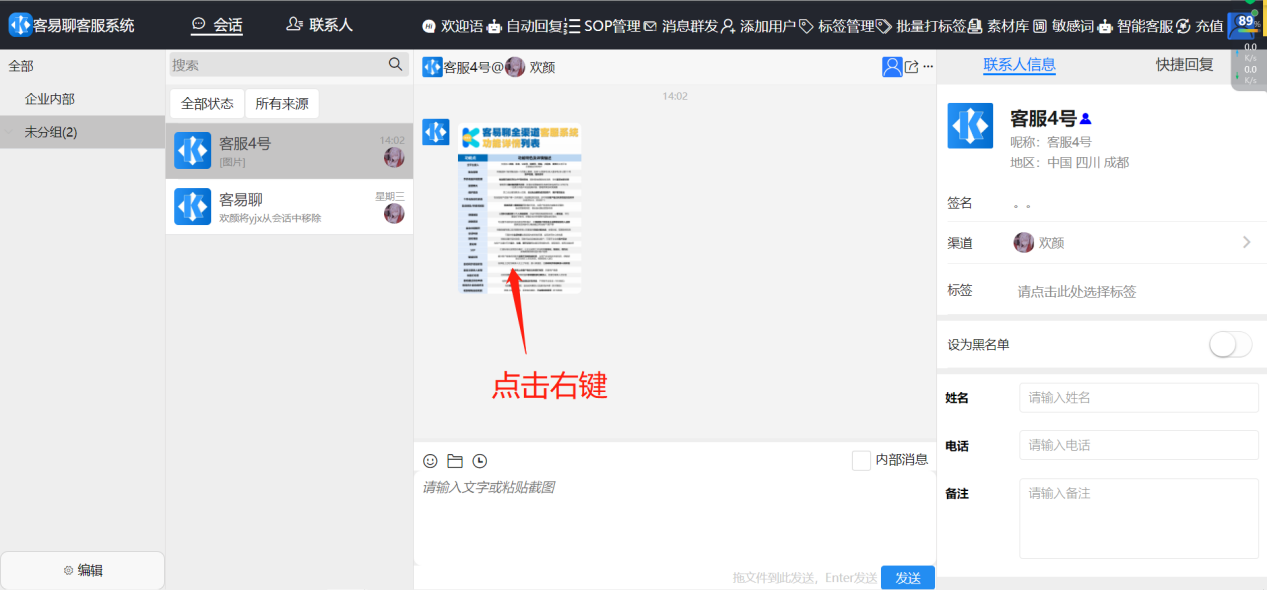The width and height of the screenshot is (1267, 590).
Task: Click the share/transfer conversation icon in chat header
Action: click(912, 67)
